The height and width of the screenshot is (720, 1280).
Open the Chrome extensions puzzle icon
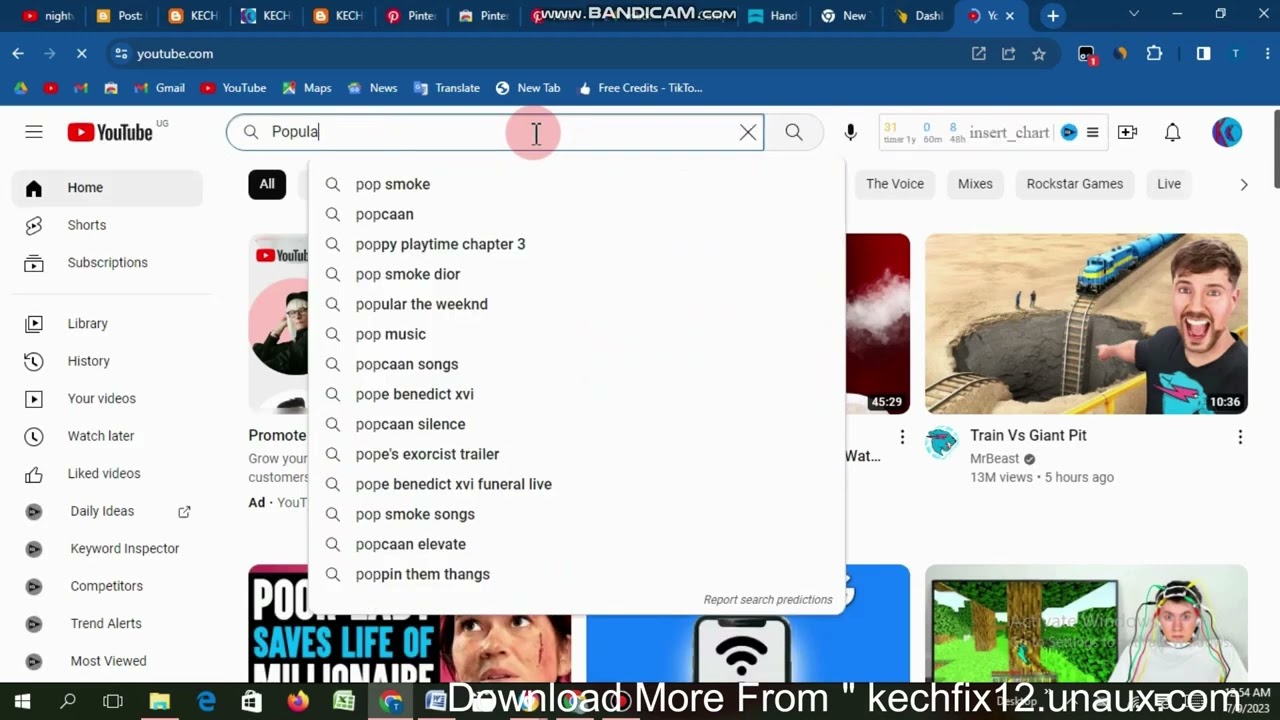(1154, 54)
